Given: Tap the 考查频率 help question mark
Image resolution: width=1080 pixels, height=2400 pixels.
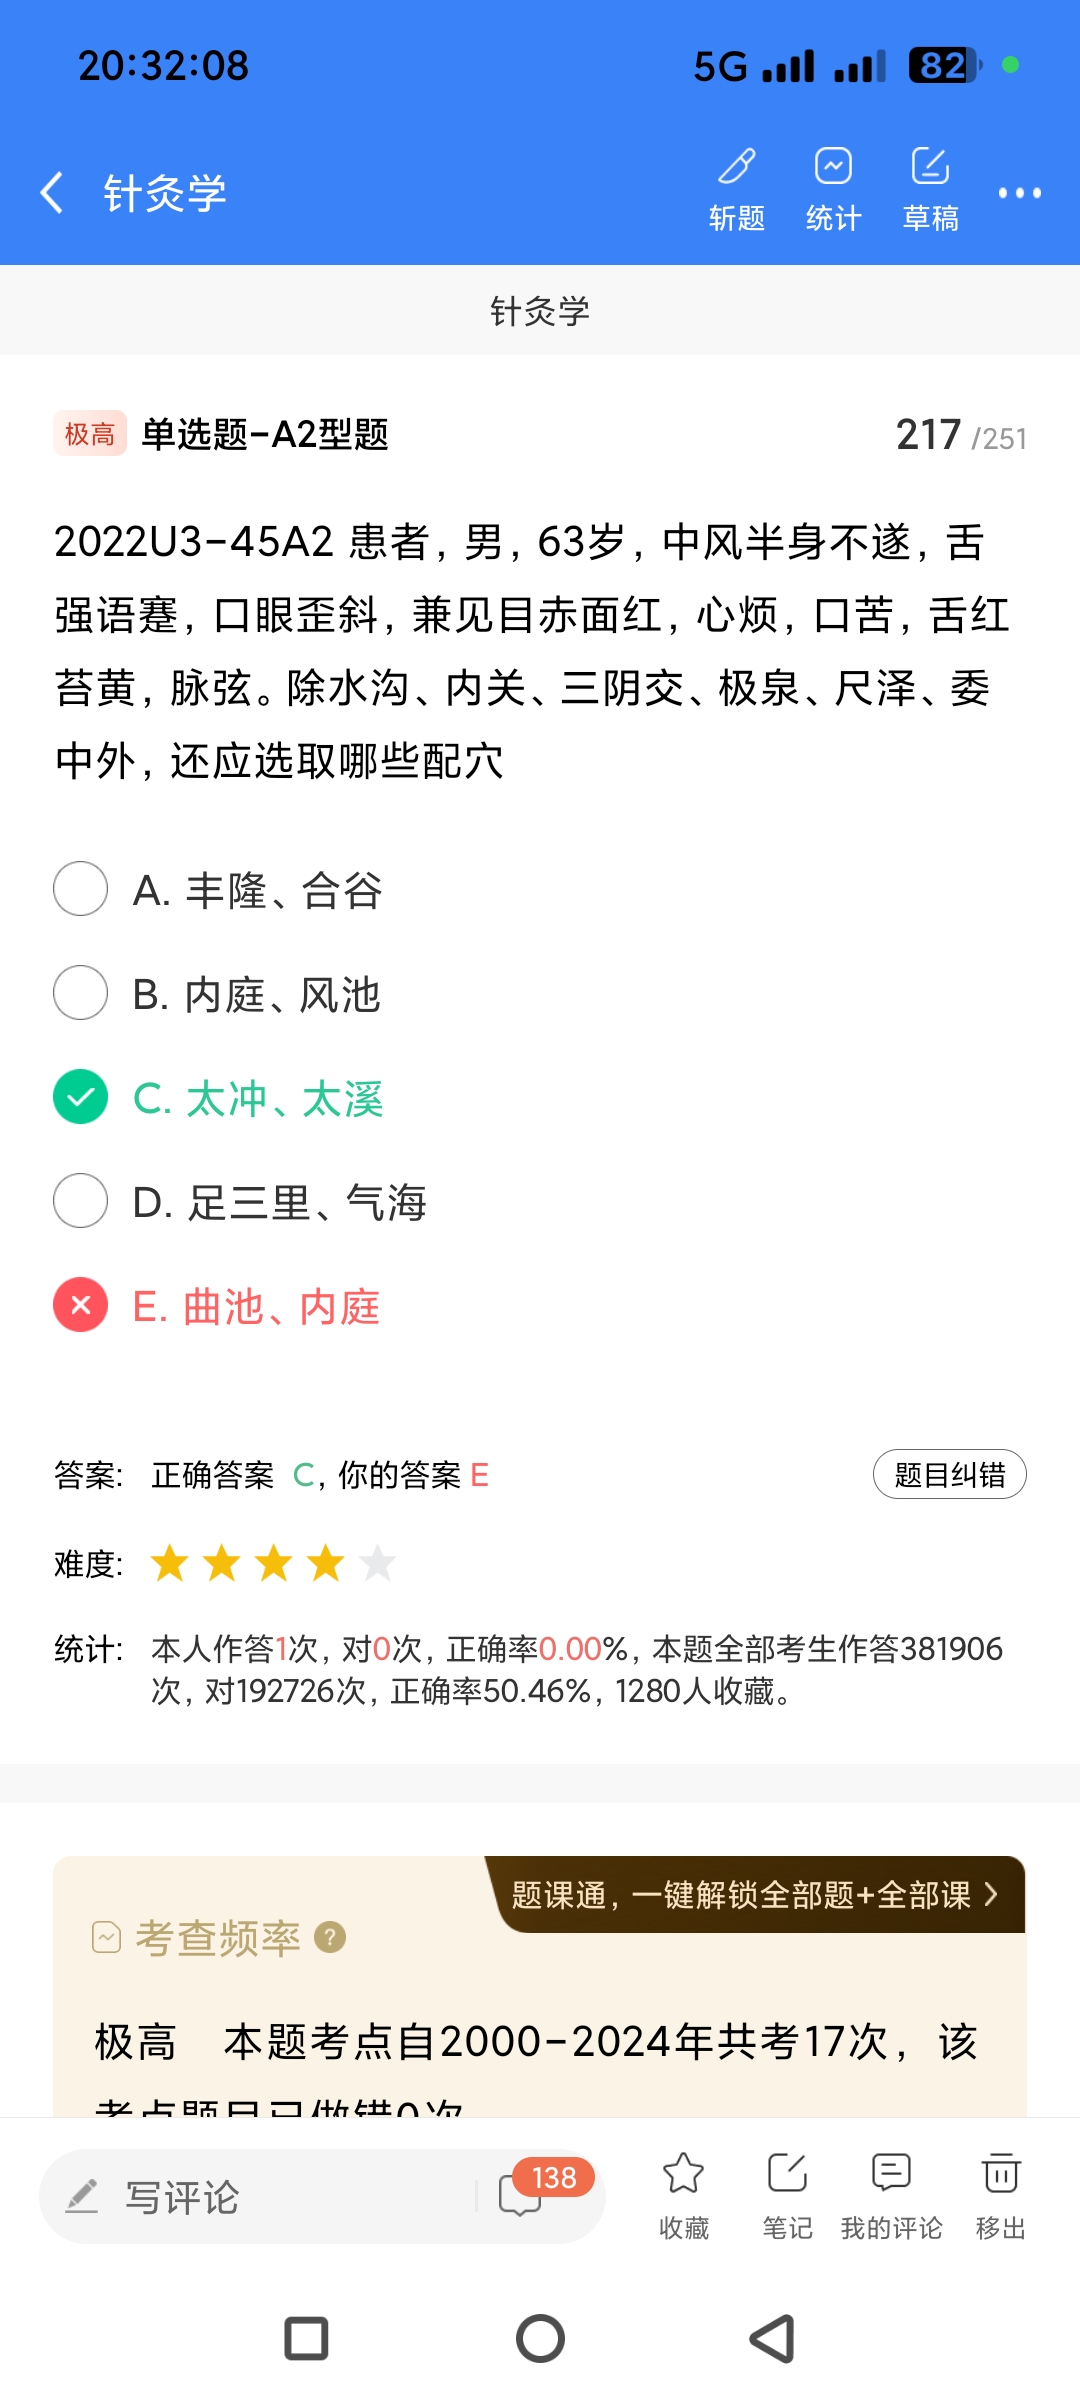Looking at the screenshot, I should point(330,1938).
